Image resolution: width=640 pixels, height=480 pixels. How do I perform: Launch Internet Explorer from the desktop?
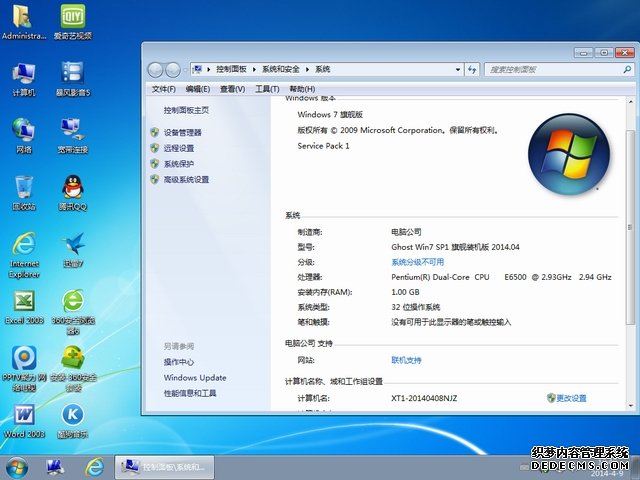click(x=24, y=255)
